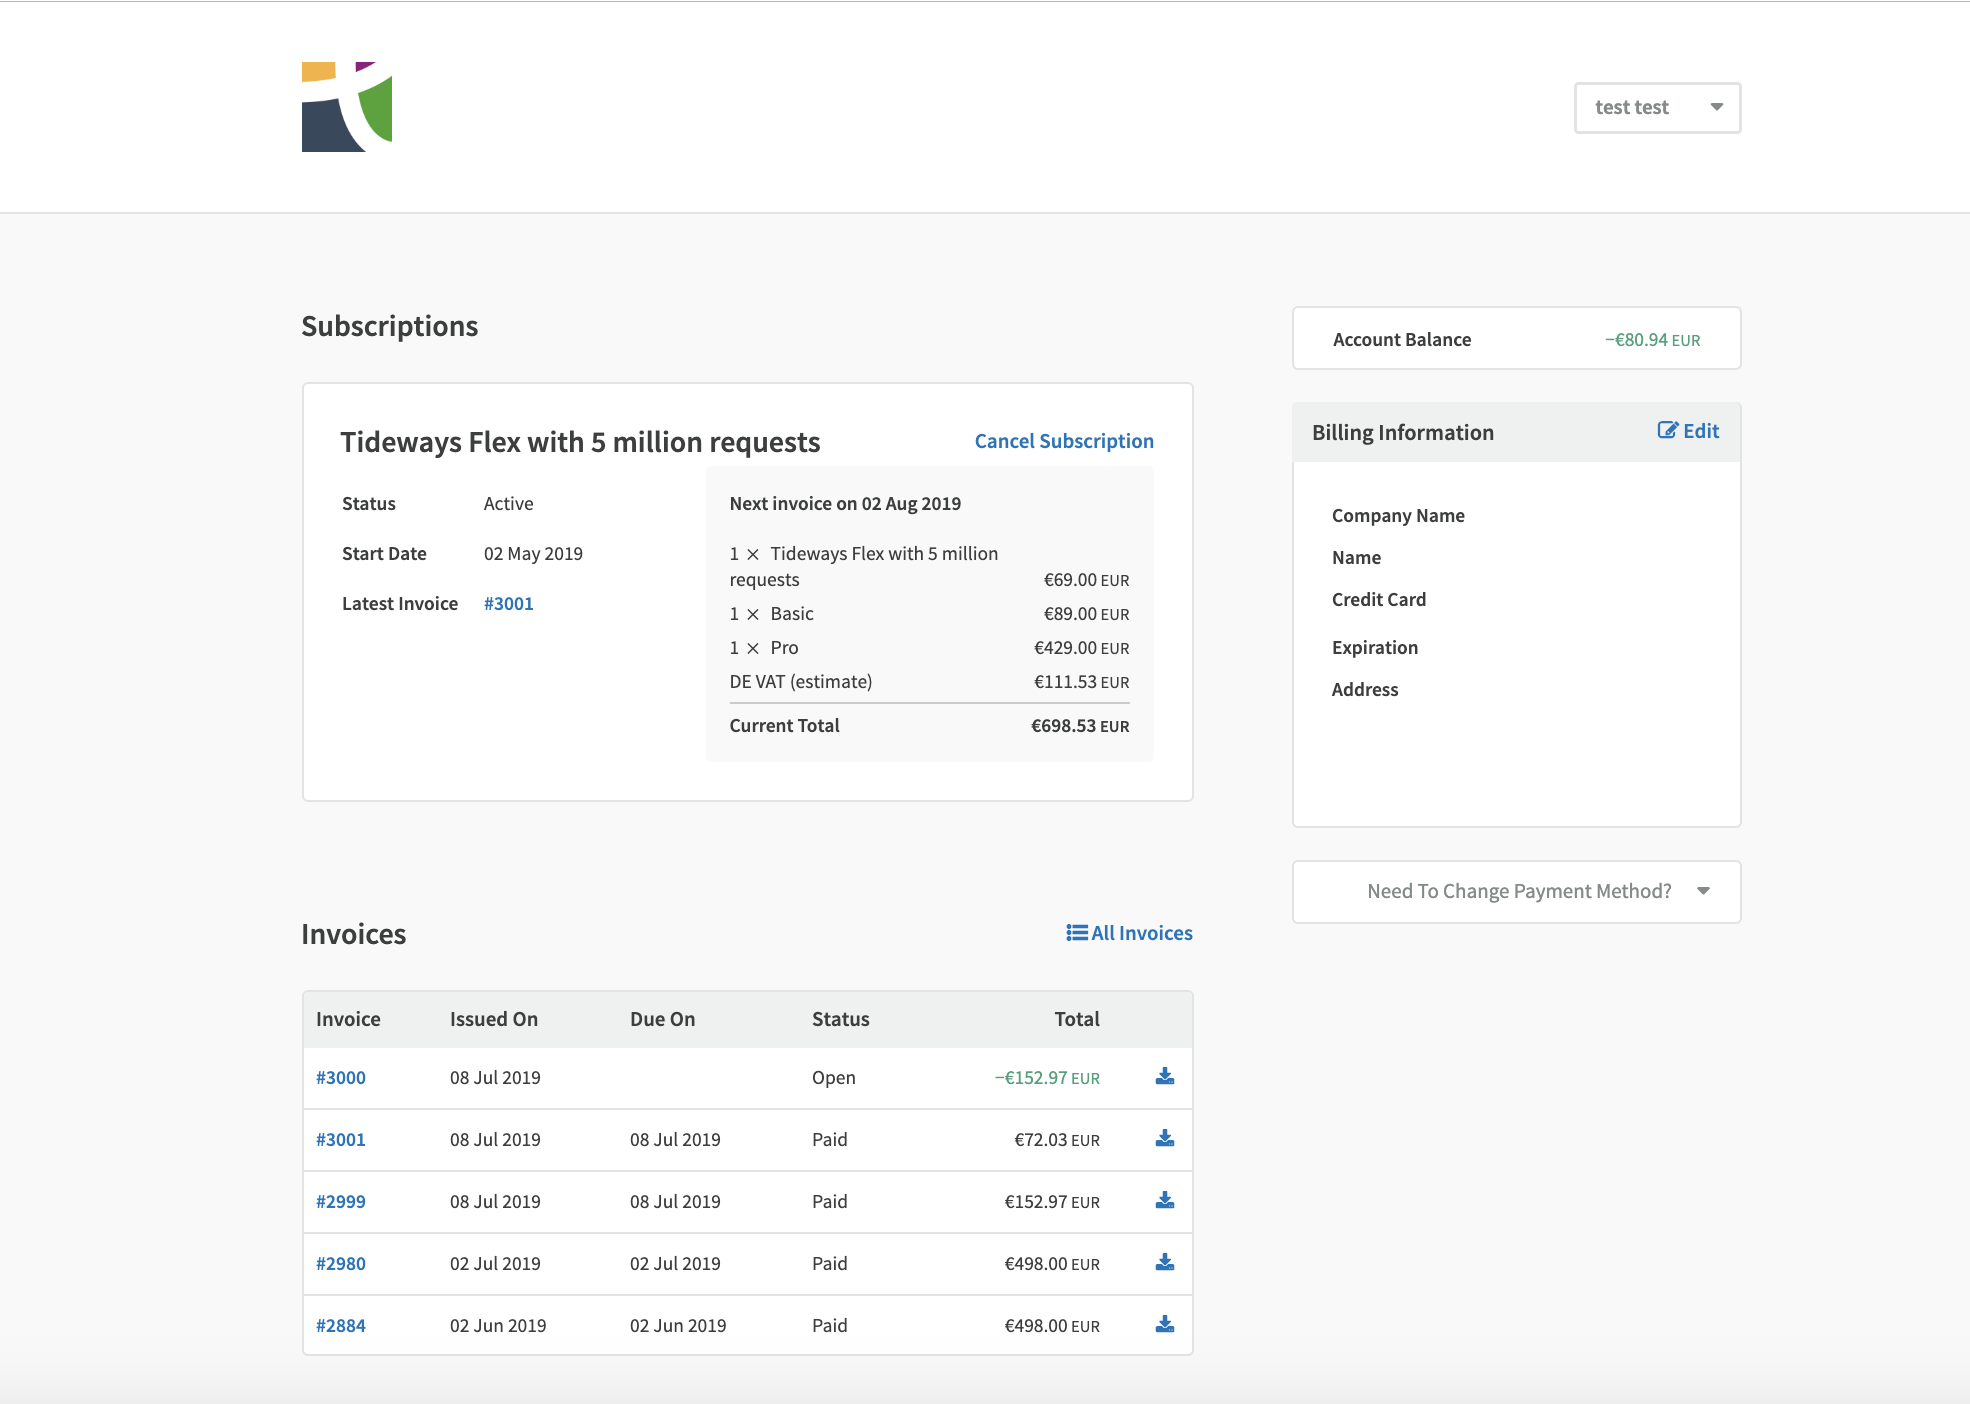Viewport: 1970px width, 1404px height.
Task: Click the Next invoice on 02 Aug 2019 heading
Action: click(x=845, y=504)
